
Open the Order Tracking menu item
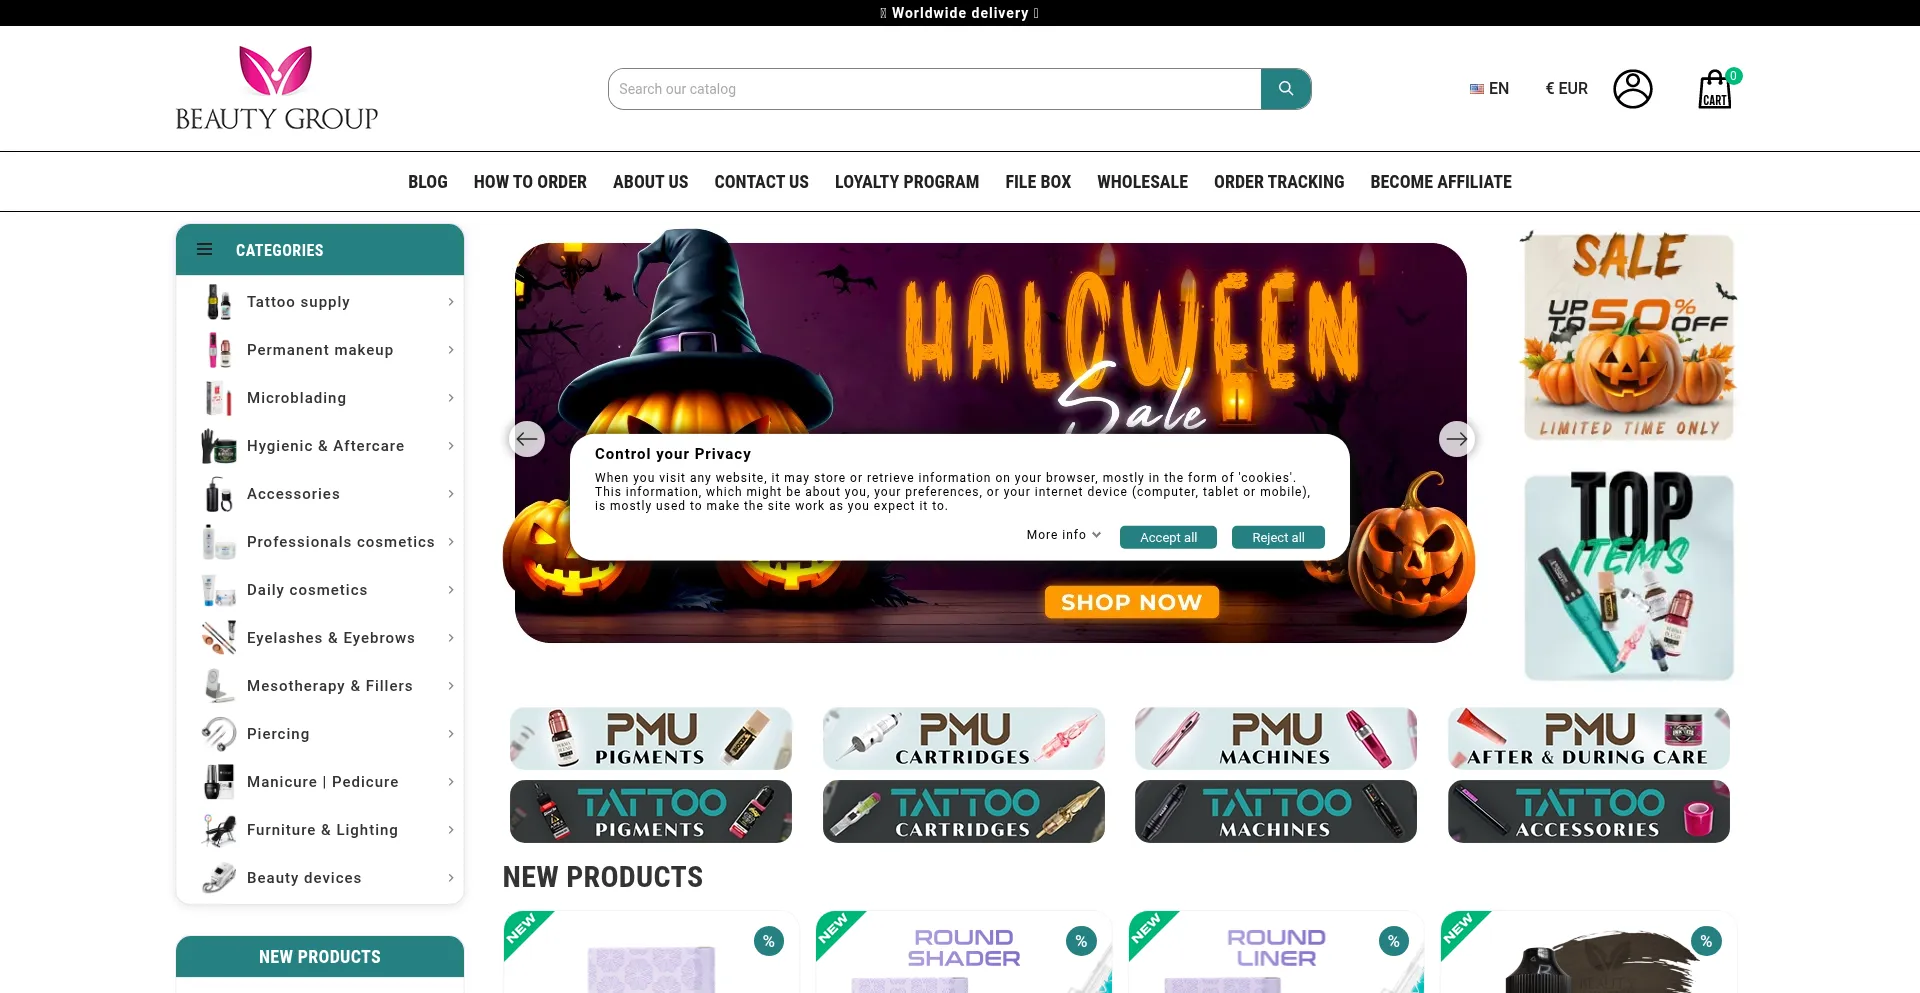[1279, 182]
